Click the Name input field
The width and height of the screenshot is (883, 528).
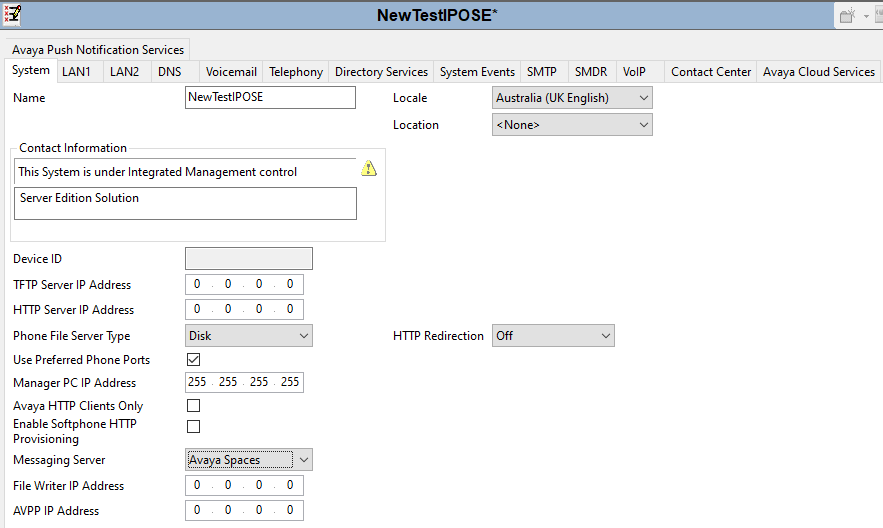tap(270, 97)
